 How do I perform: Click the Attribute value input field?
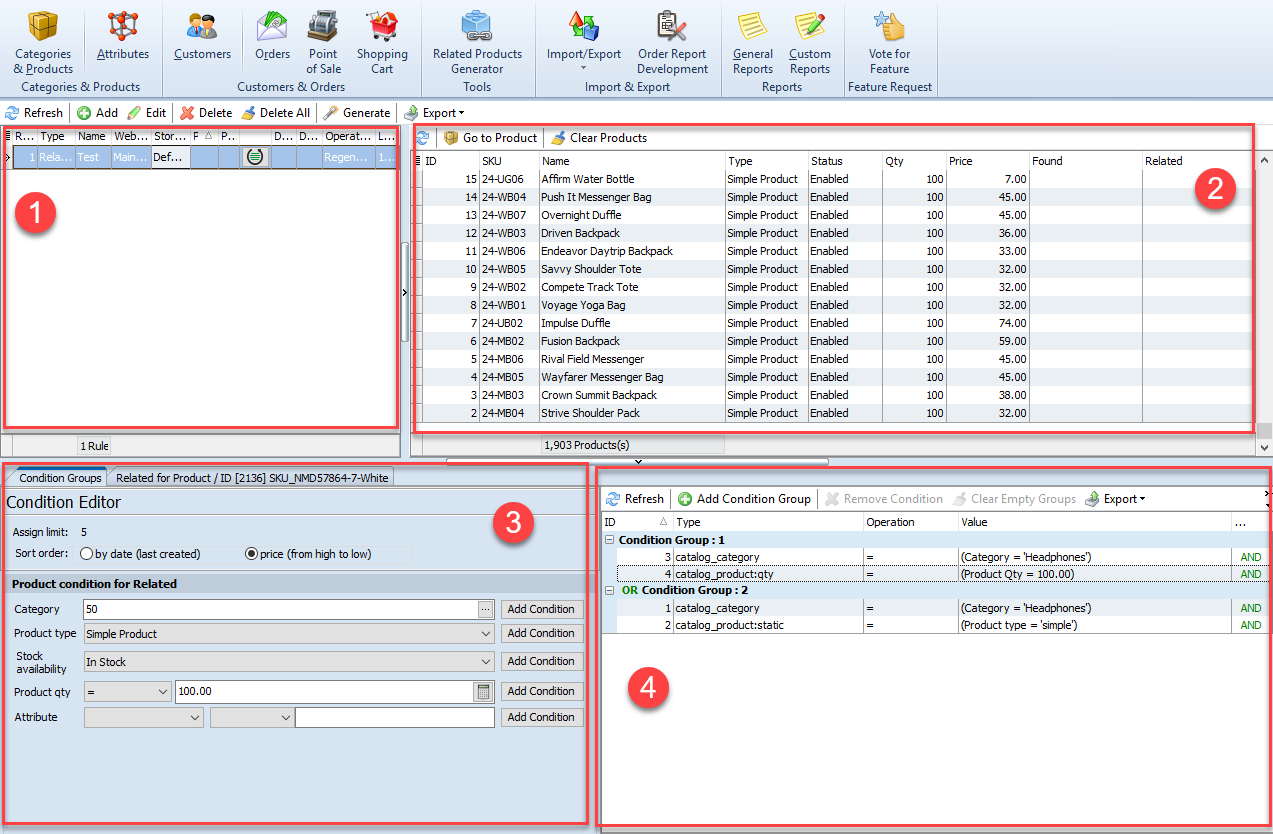click(x=395, y=717)
